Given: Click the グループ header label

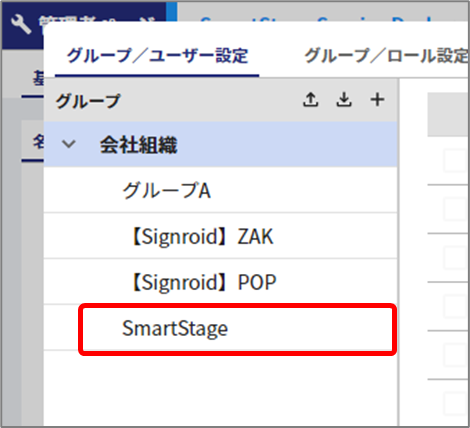Looking at the screenshot, I should (x=88, y=101).
